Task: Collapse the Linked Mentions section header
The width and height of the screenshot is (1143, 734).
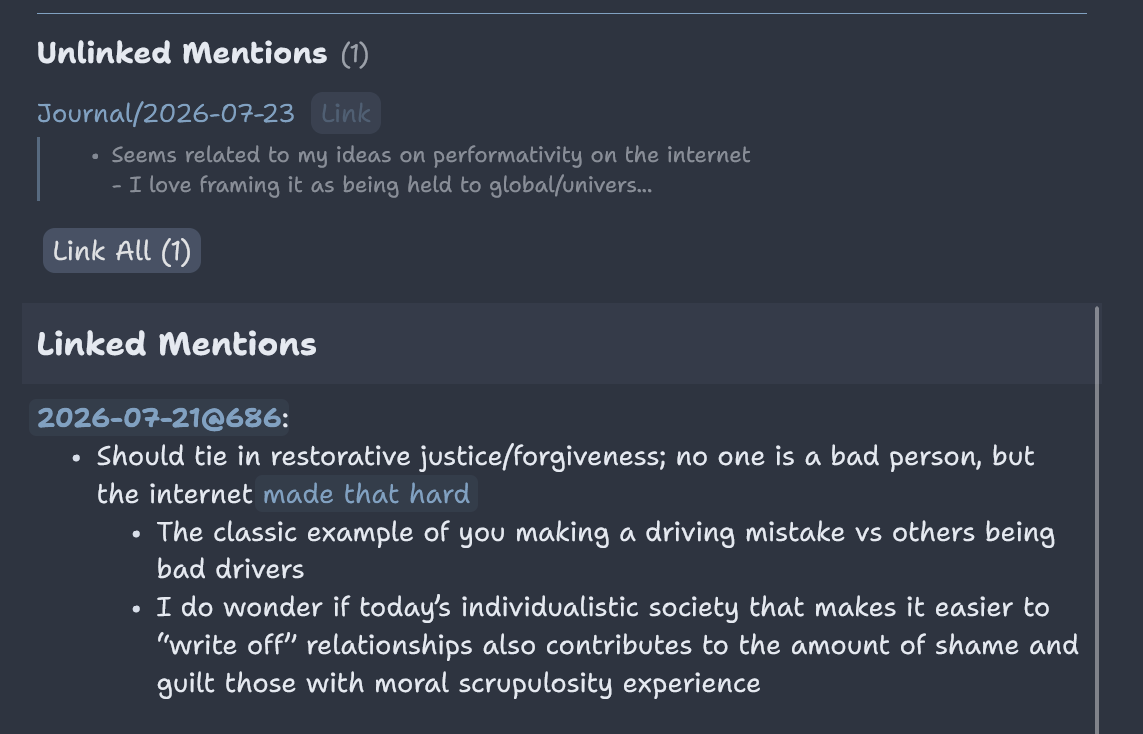Action: 176,344
